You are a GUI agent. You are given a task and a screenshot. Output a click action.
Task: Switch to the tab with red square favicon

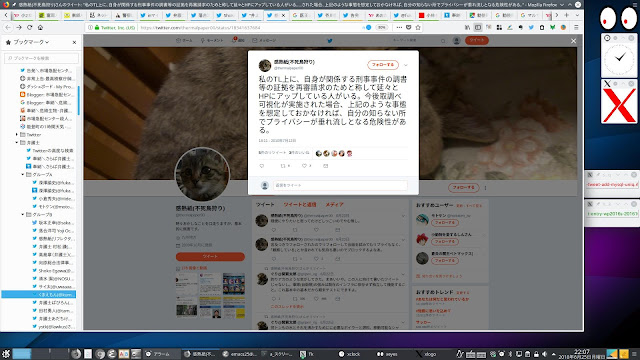click(428, 16)
